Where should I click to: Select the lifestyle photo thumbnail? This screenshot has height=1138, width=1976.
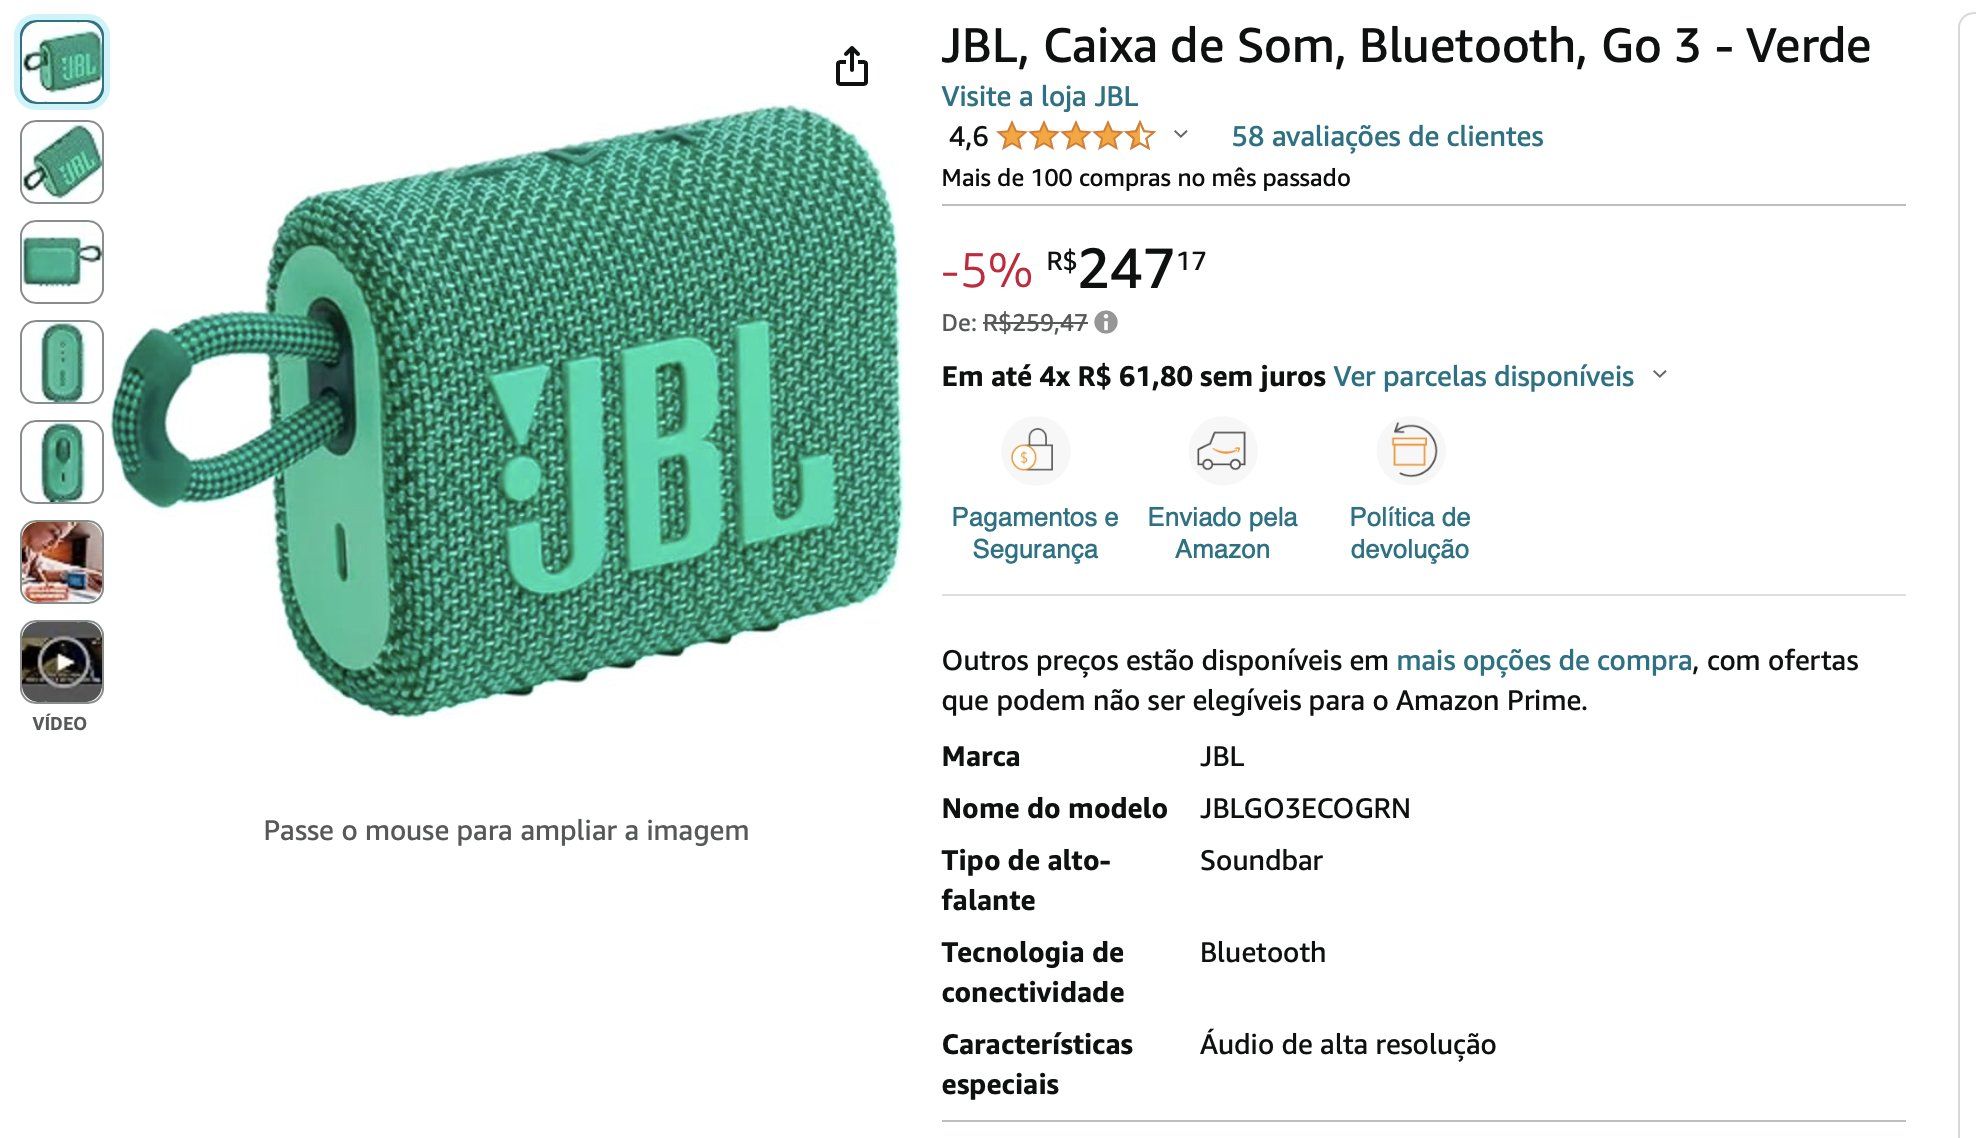[x=62, y=562]
